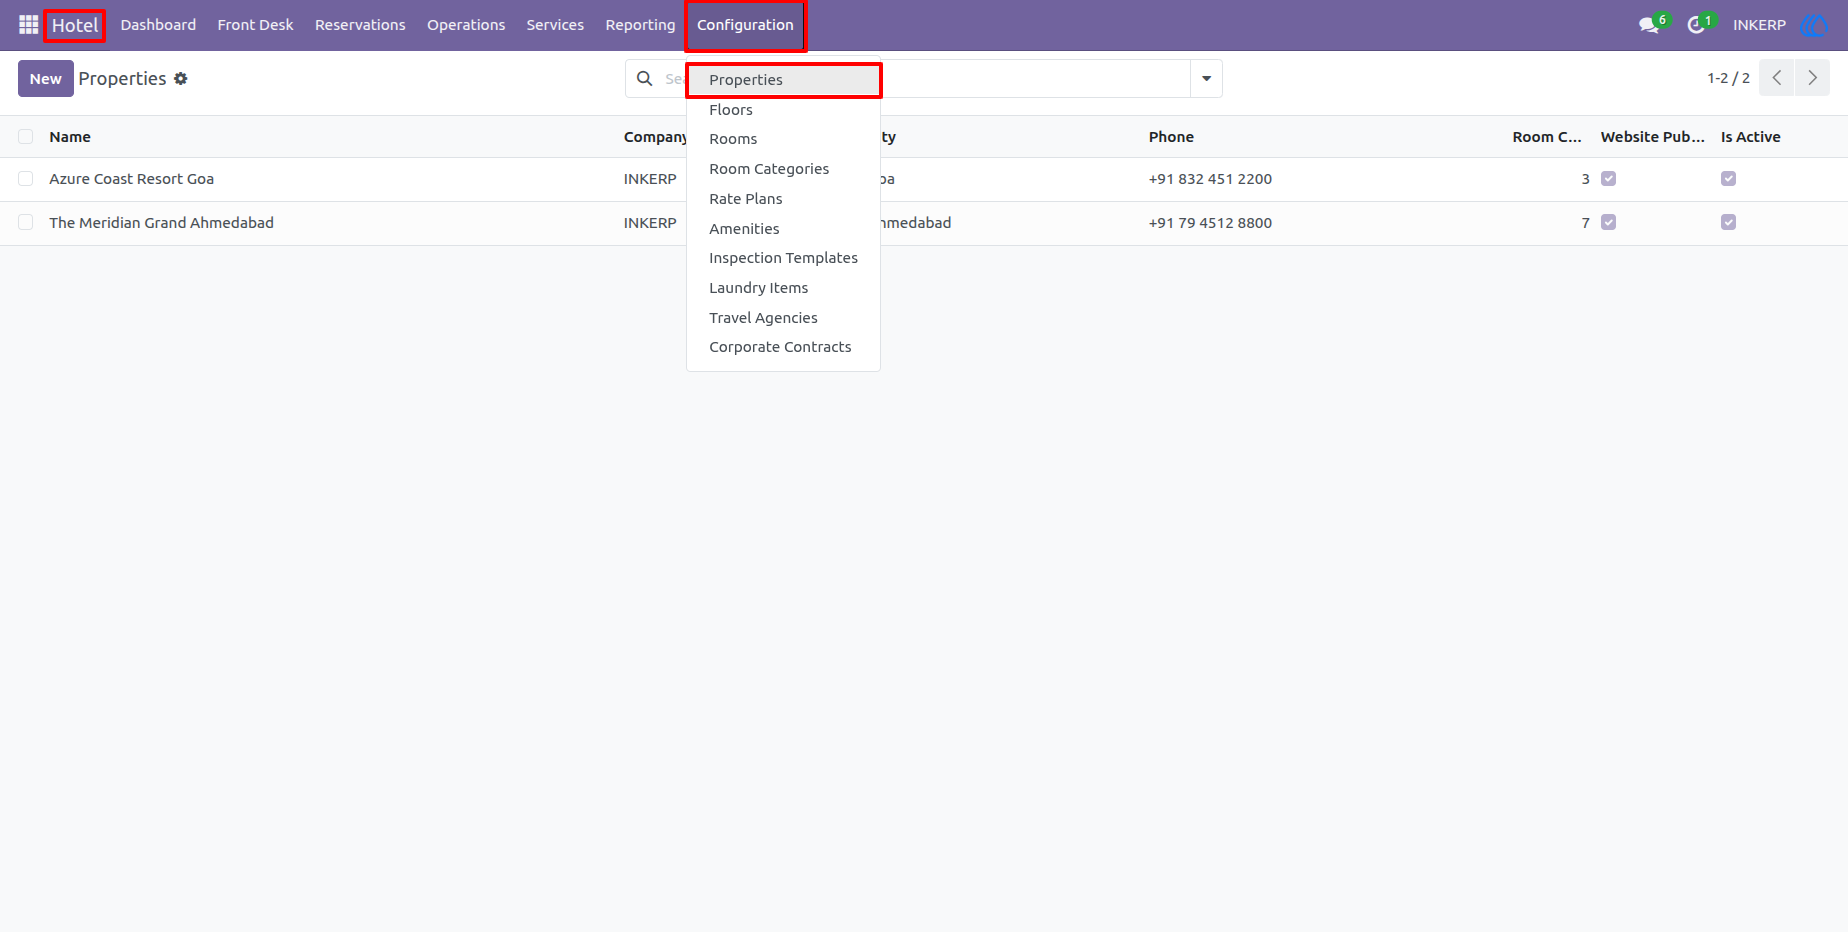Open the Properties gear actions icon
1848x932 pixels.
181,78
